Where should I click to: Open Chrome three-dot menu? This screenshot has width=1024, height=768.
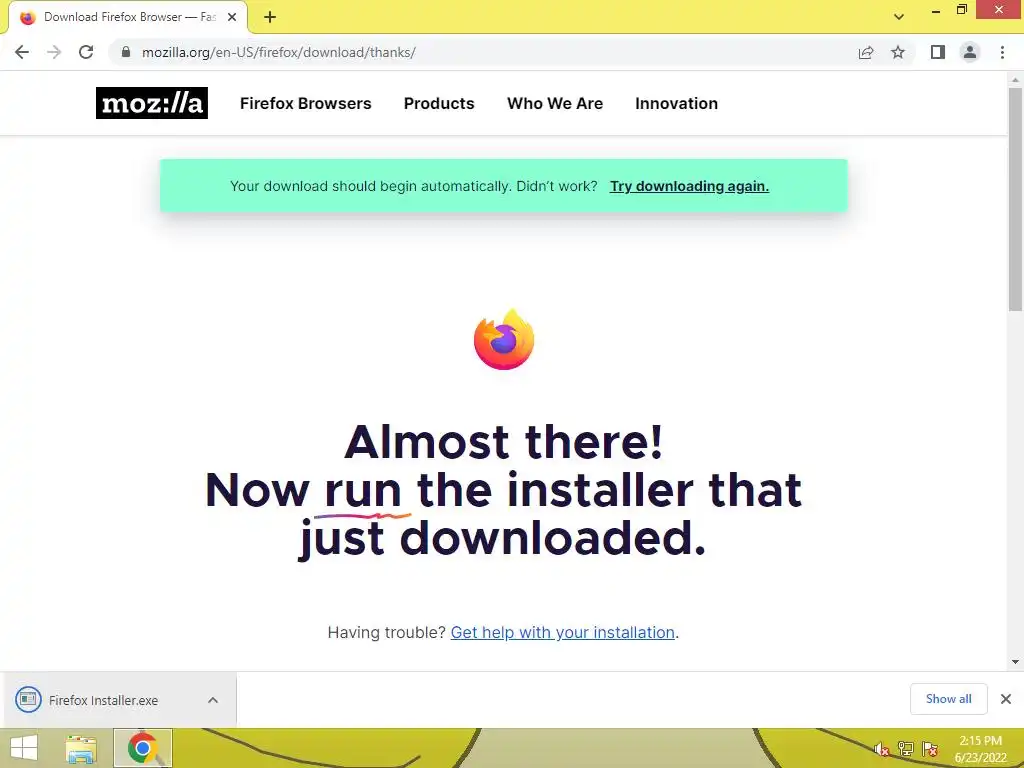(1002, 52)
